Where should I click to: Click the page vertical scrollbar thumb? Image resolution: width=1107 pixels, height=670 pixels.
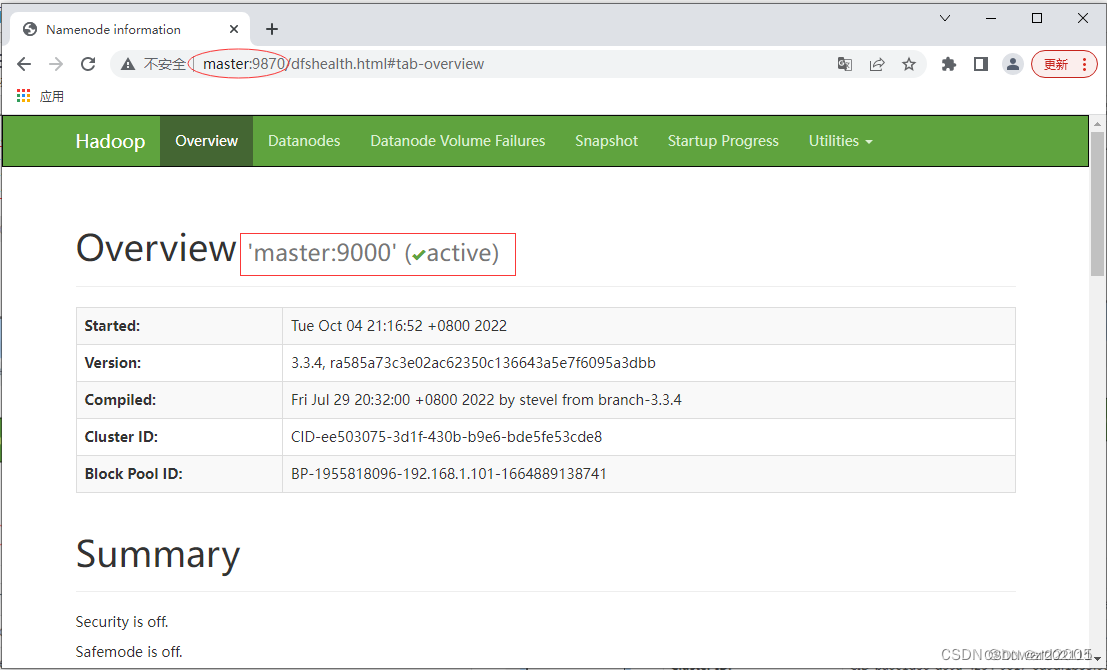click(1097, 205)
